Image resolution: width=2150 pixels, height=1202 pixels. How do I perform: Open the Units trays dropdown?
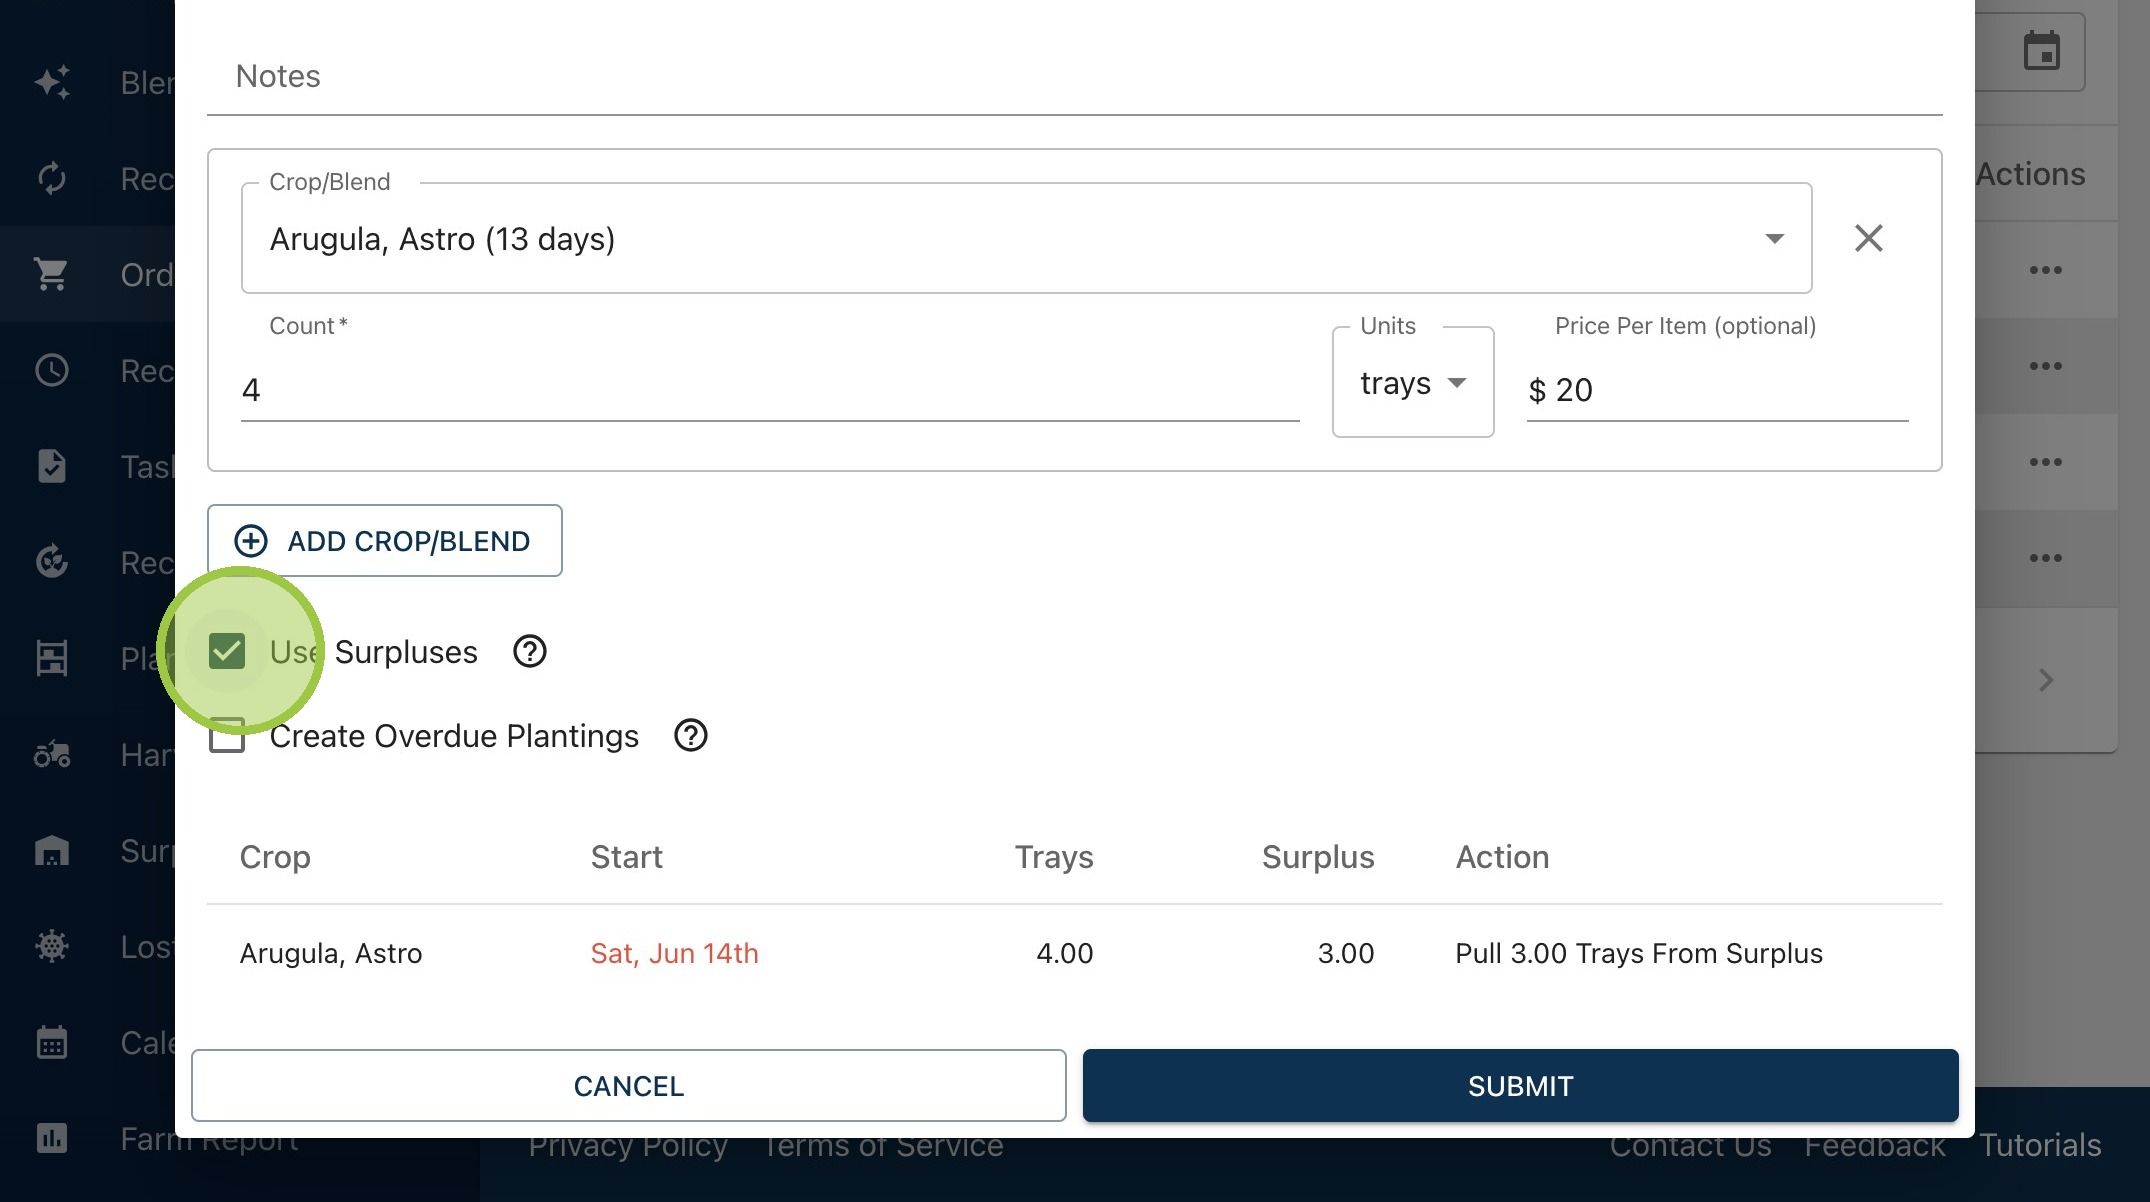pos(1412,383)
